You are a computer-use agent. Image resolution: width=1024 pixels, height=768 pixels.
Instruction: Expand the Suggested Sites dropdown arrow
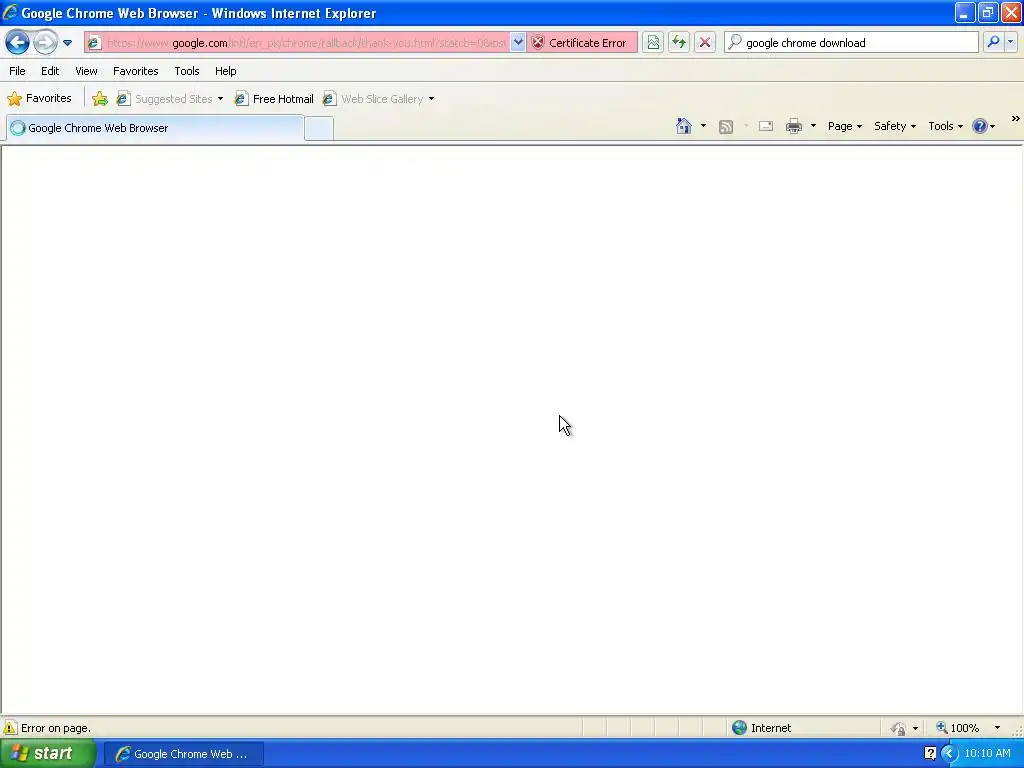click(x=221, y=99)
